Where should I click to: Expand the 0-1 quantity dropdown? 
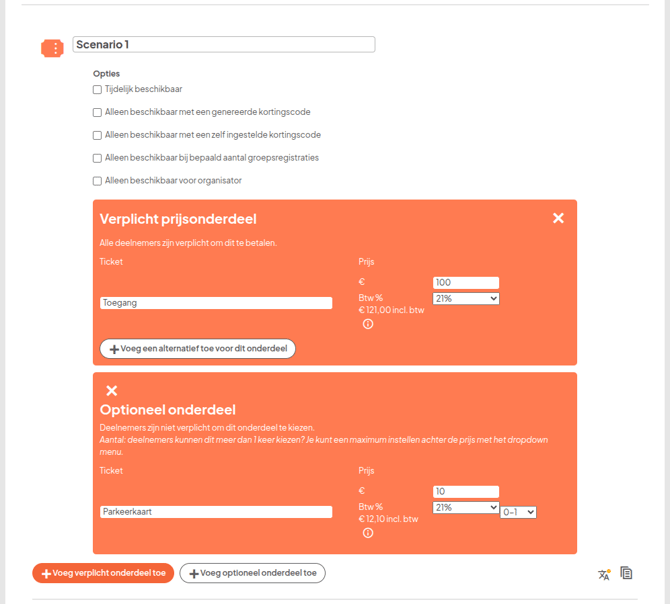click(x=519, y=512)
